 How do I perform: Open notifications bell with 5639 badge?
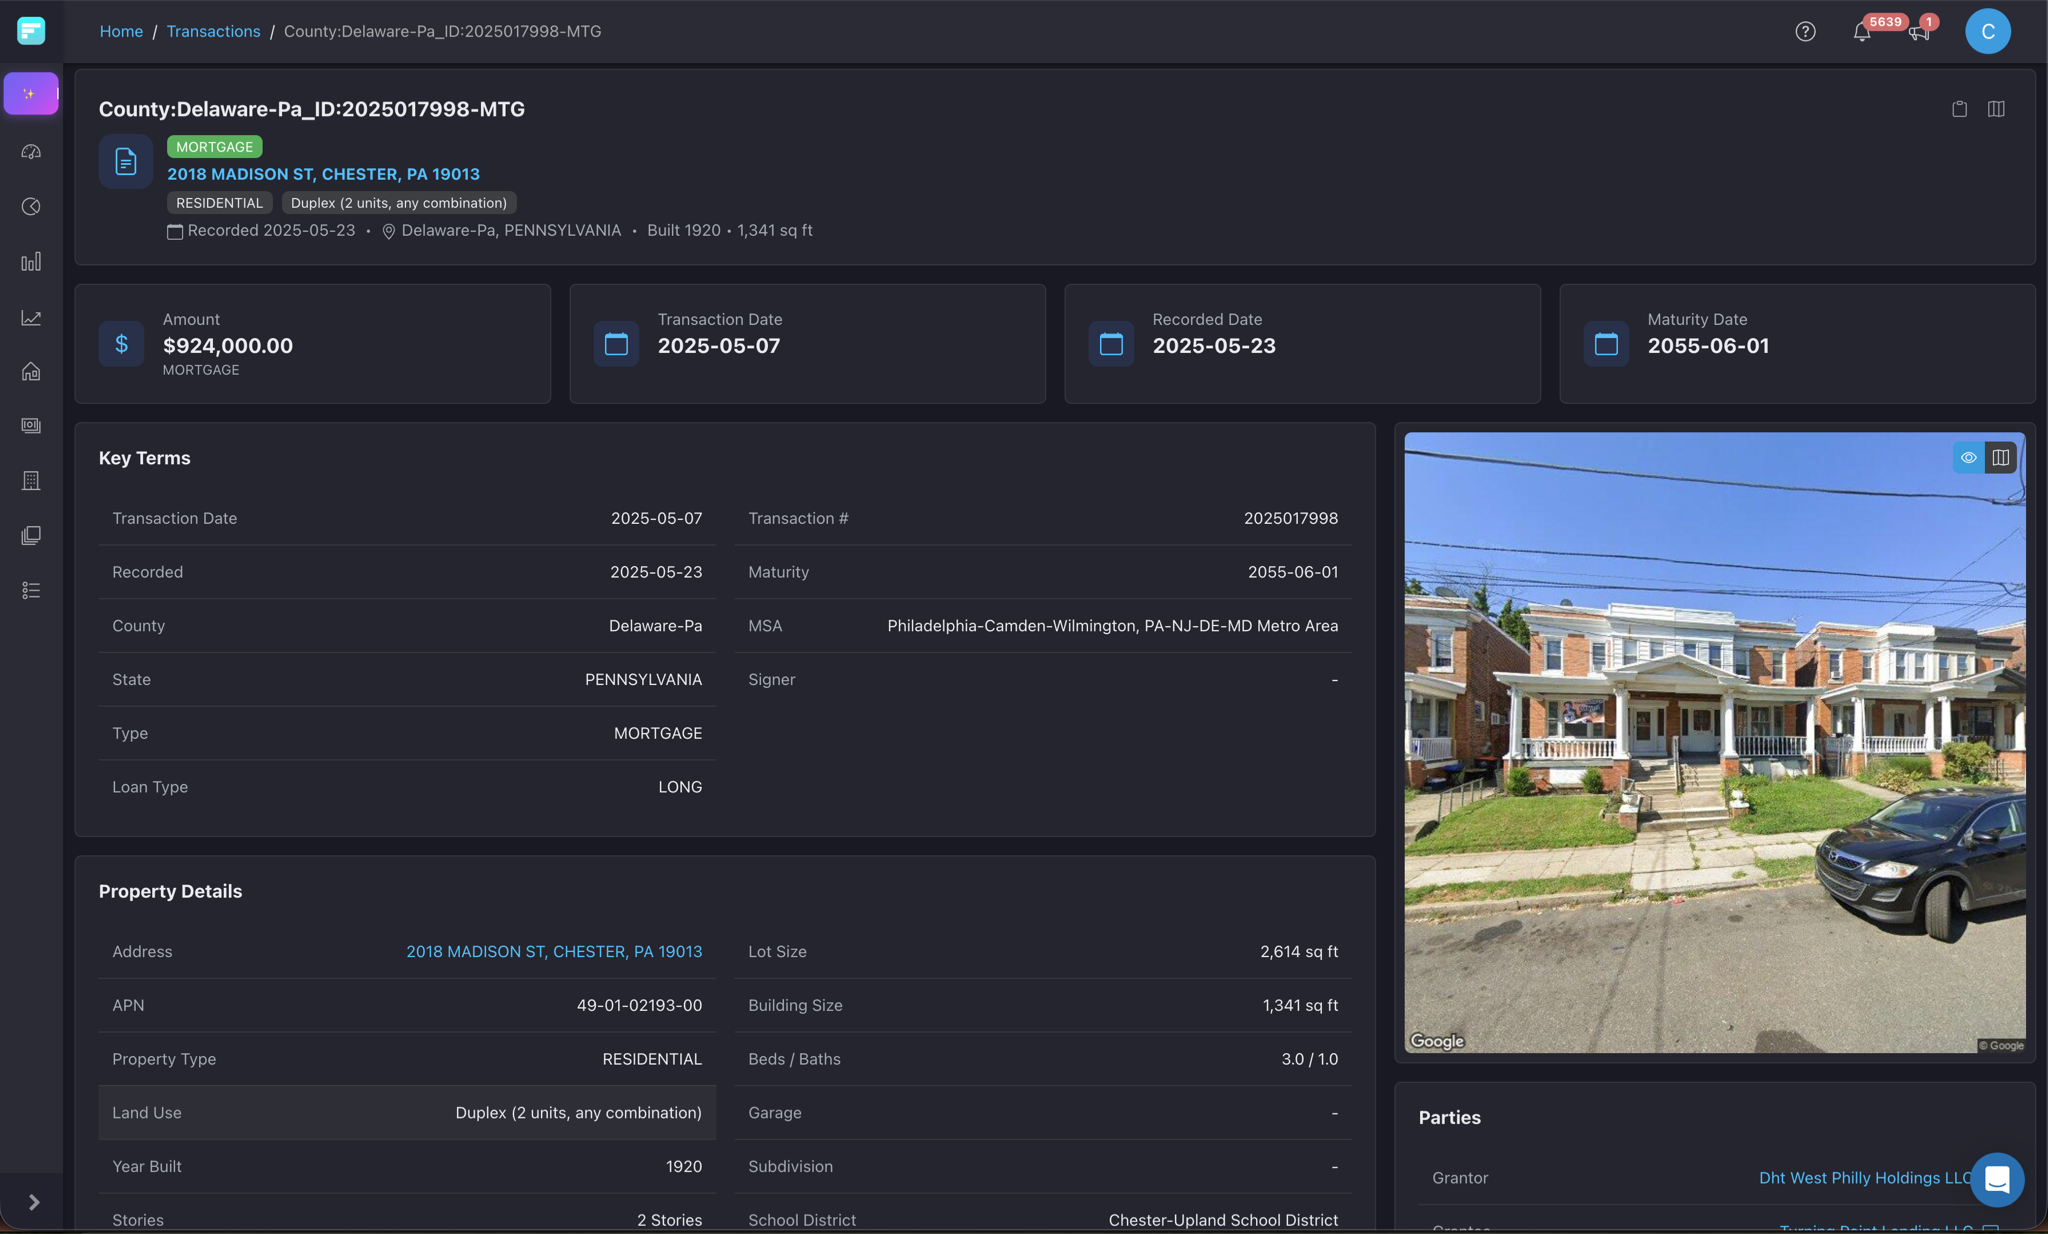tap(1861, 32)
